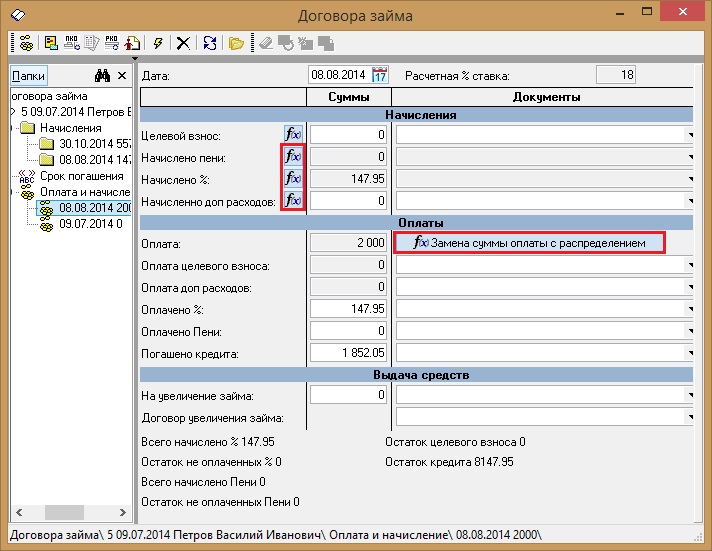
Task: Click the blue refresh arrows toolbar icon
Action: point(209,43)
